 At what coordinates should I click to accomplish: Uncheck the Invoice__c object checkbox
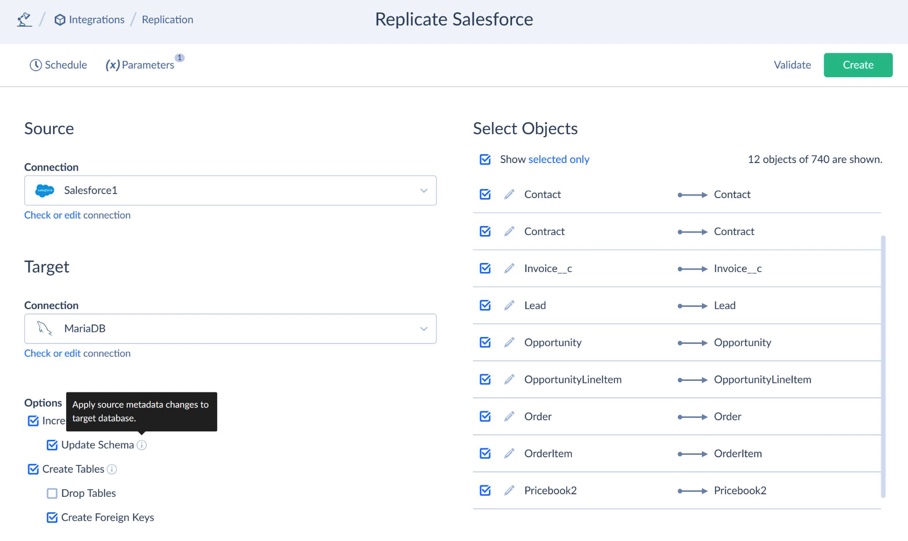(485, 269)
